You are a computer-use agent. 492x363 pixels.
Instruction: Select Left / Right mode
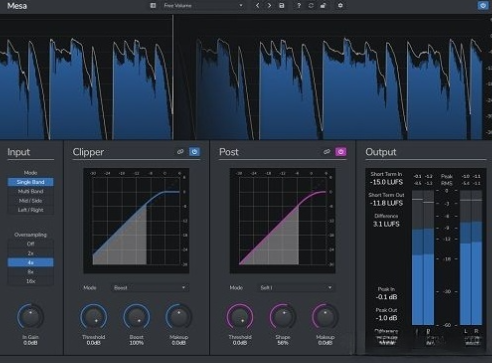coord(30,210)
